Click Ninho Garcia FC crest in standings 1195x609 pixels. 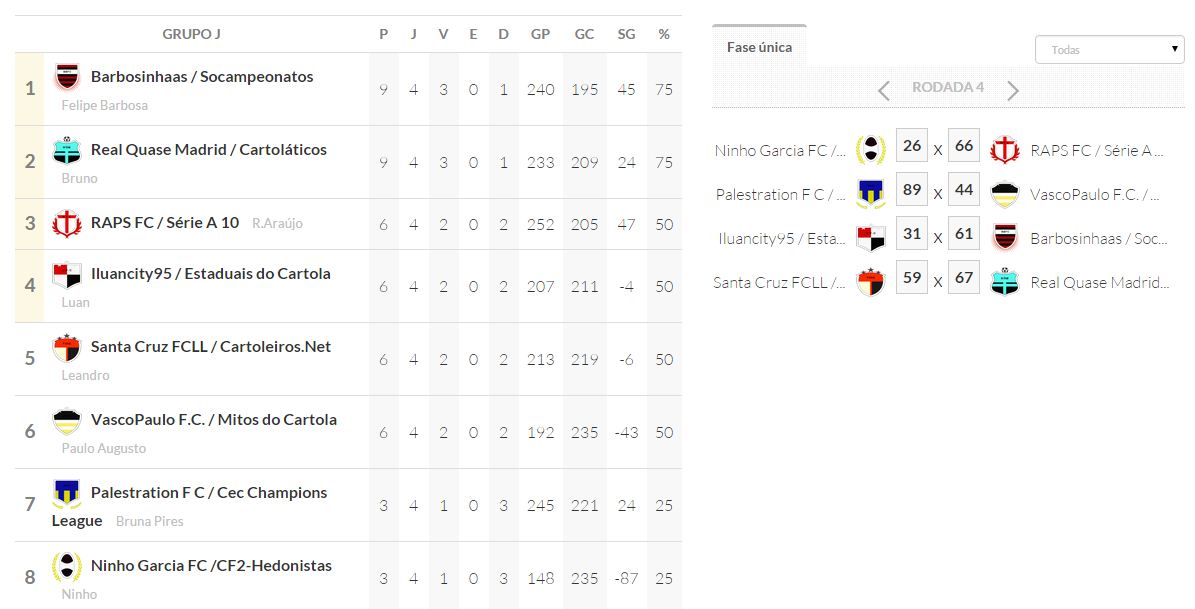[67, 566]
